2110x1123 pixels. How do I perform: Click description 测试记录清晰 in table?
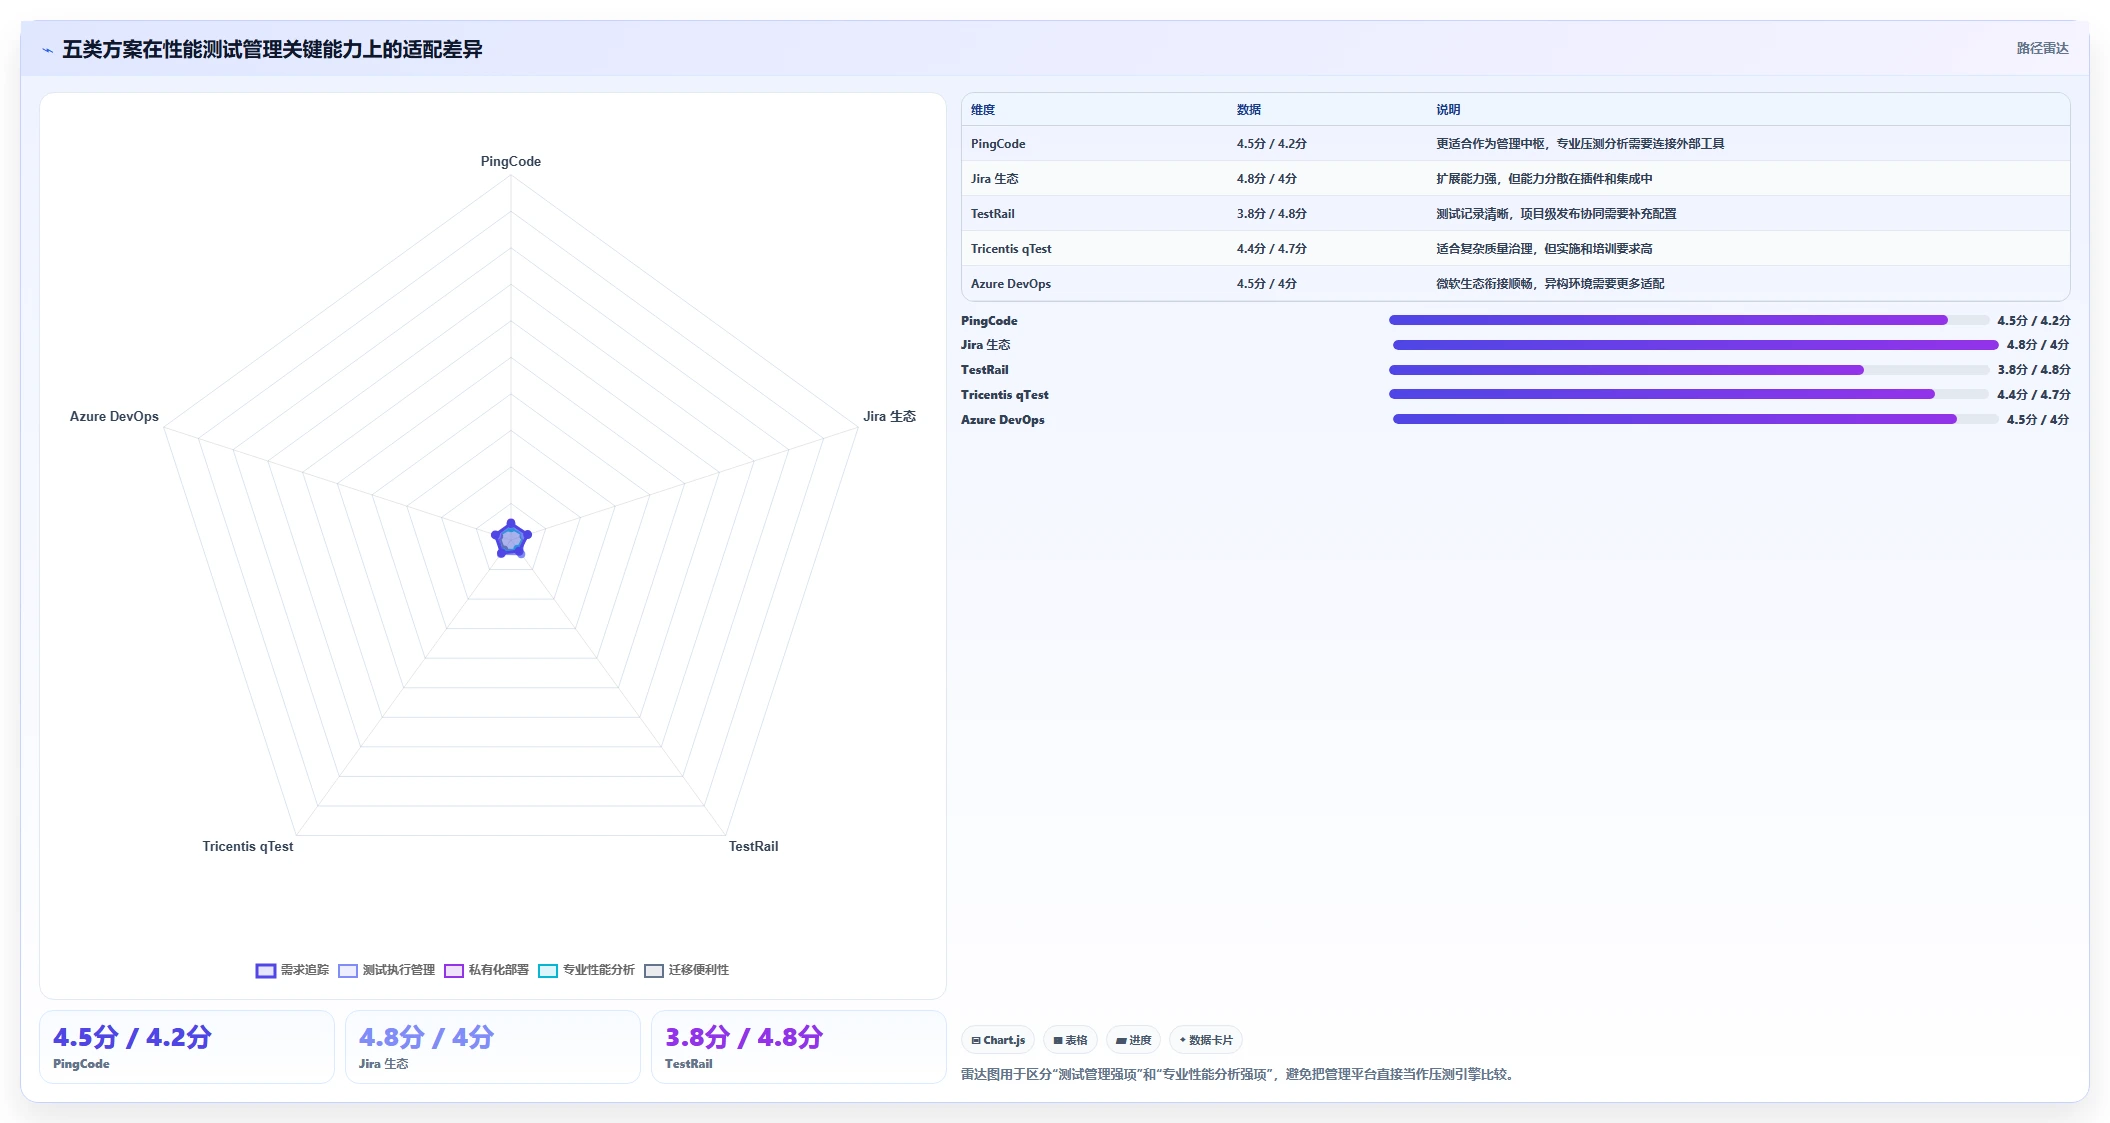click(1557, 214)
